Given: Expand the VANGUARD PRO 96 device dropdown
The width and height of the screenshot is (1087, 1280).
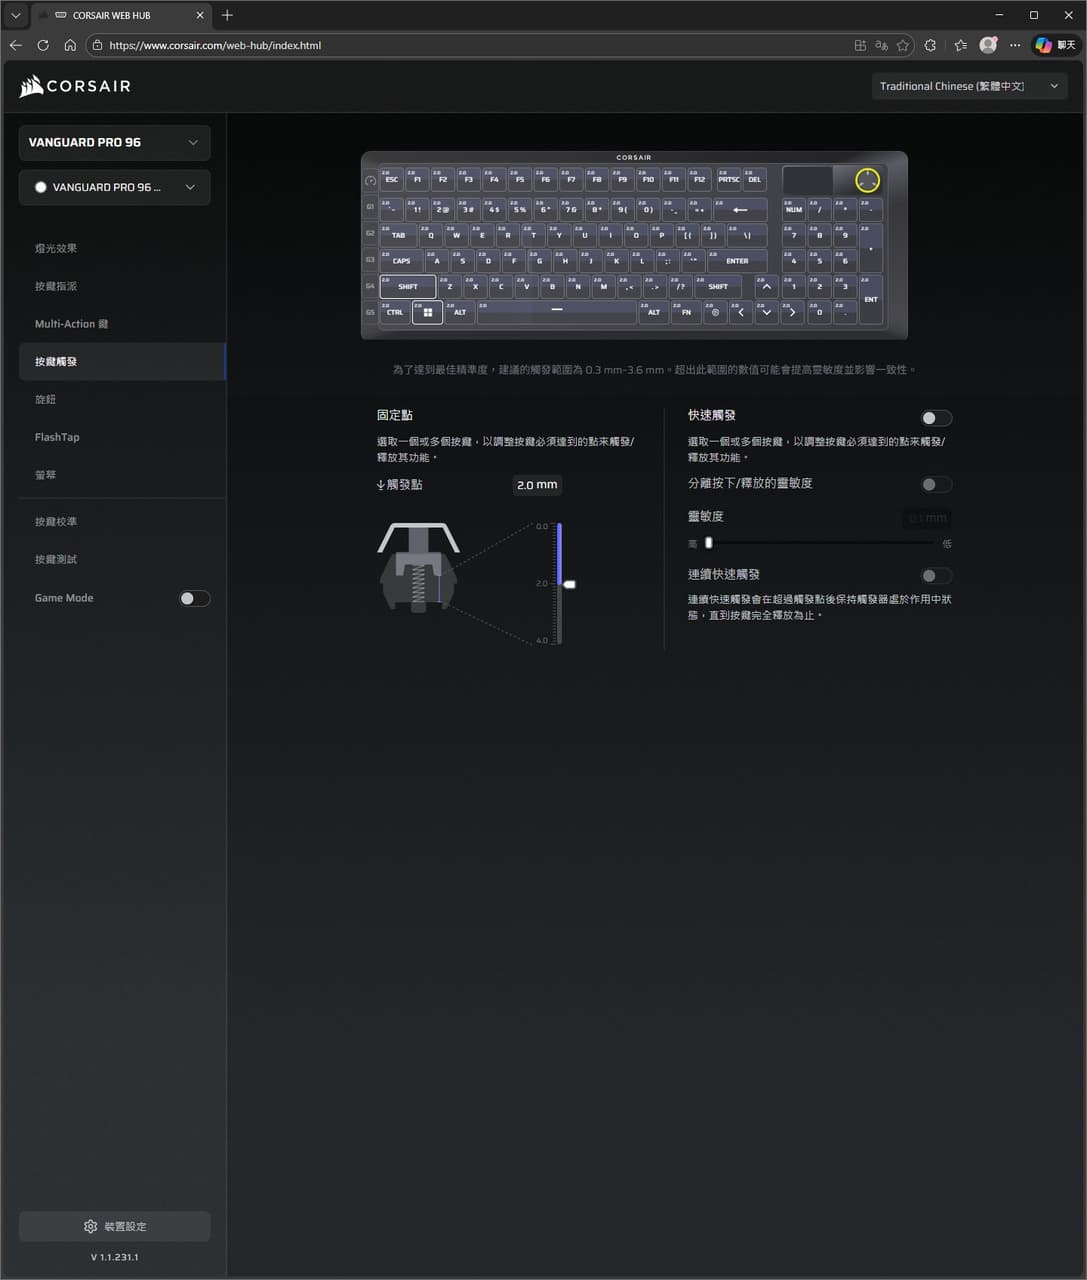Looking at the screenshot, I should [x=114, y=142].
